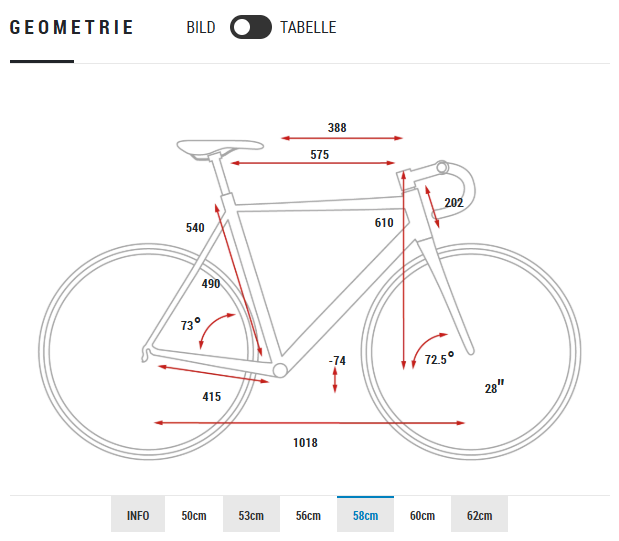Click the GEOMETRIE heading
Viewport: 619px width, 541px height.
72,28
